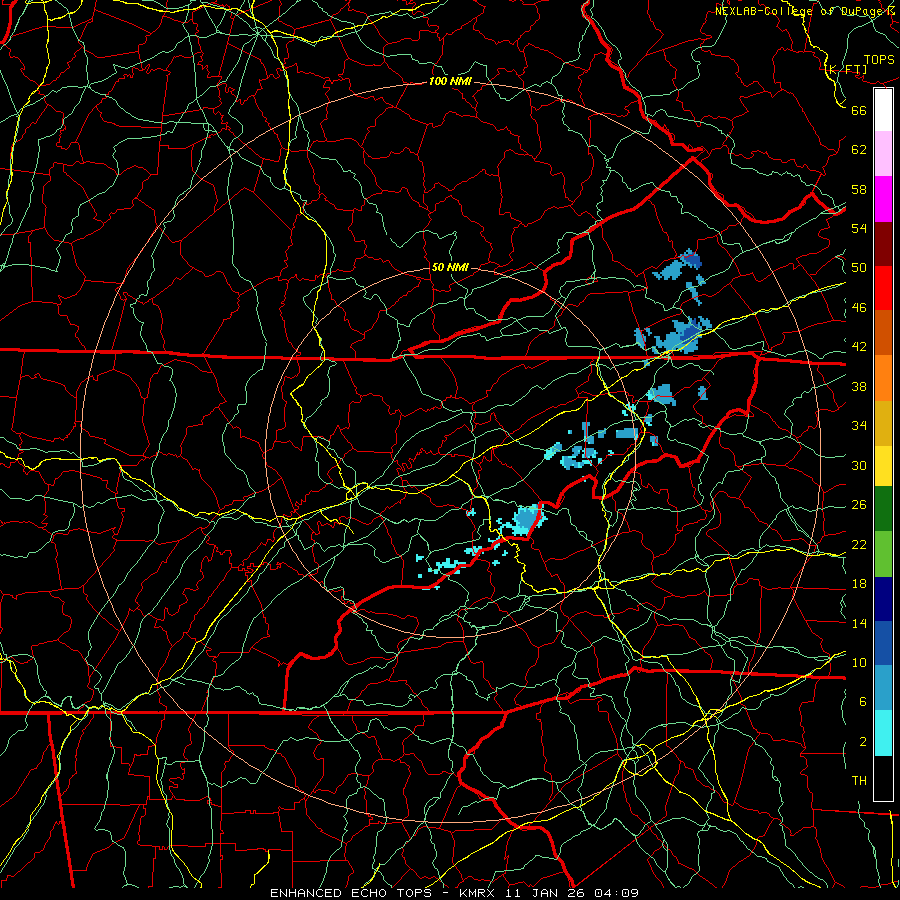Click the bright yellow legend swatch
Image resolution: width=900 pixels, height=900 pixels.
coord(883,465)
